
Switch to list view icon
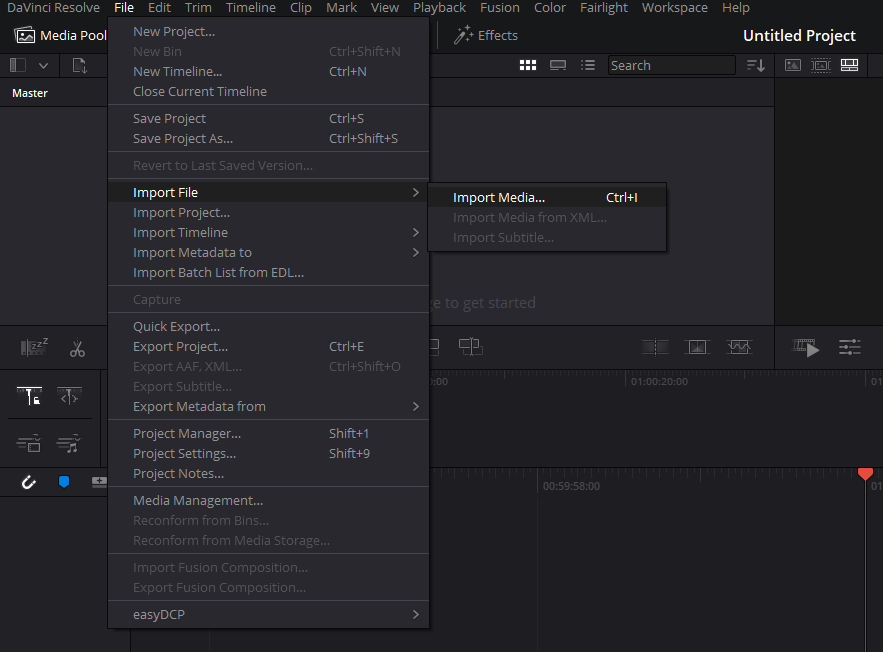(588, 65)
